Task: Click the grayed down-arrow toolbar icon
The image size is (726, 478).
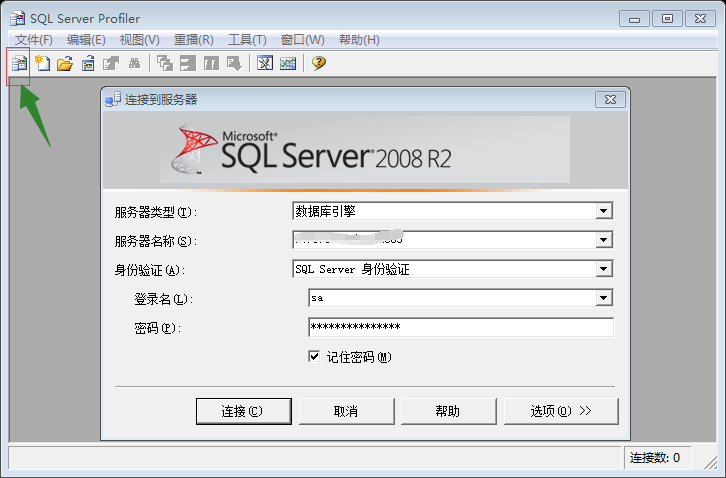Action: click(234, 63)
